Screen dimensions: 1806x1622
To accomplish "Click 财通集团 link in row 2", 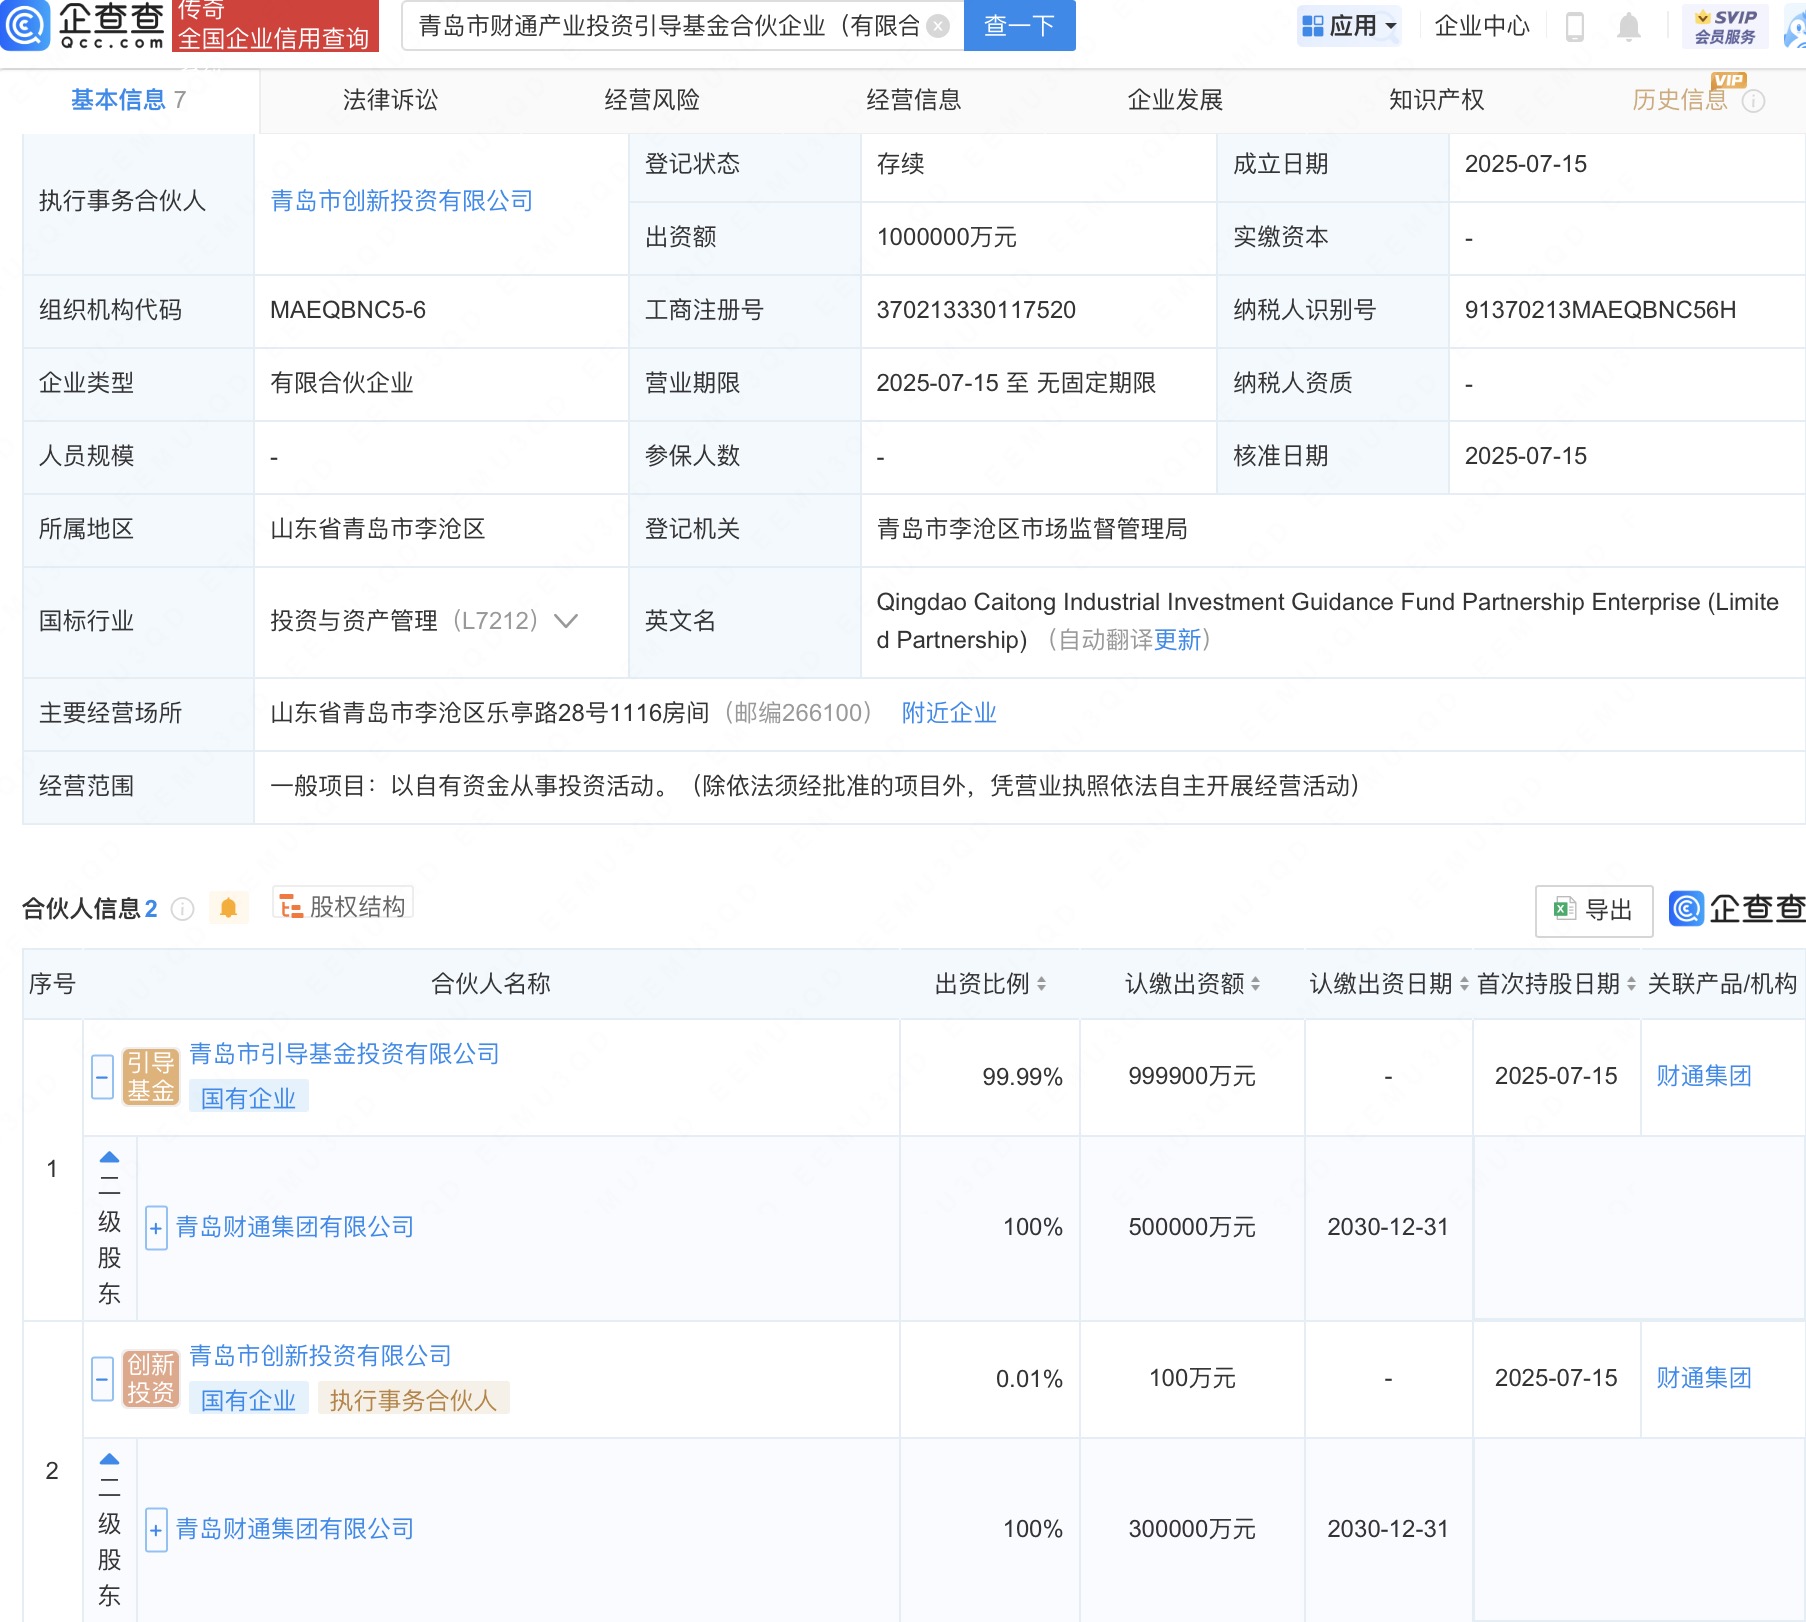I will pyautogui.click(x=1704, y=1378).
